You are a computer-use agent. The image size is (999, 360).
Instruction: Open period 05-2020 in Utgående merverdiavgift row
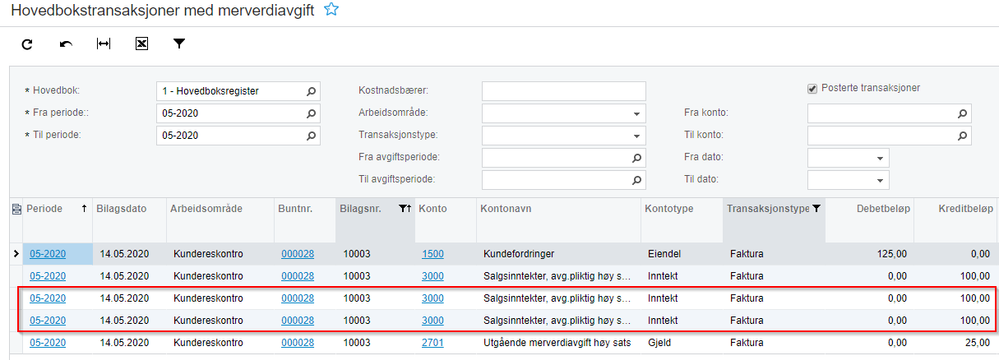[x=48, y=343]
